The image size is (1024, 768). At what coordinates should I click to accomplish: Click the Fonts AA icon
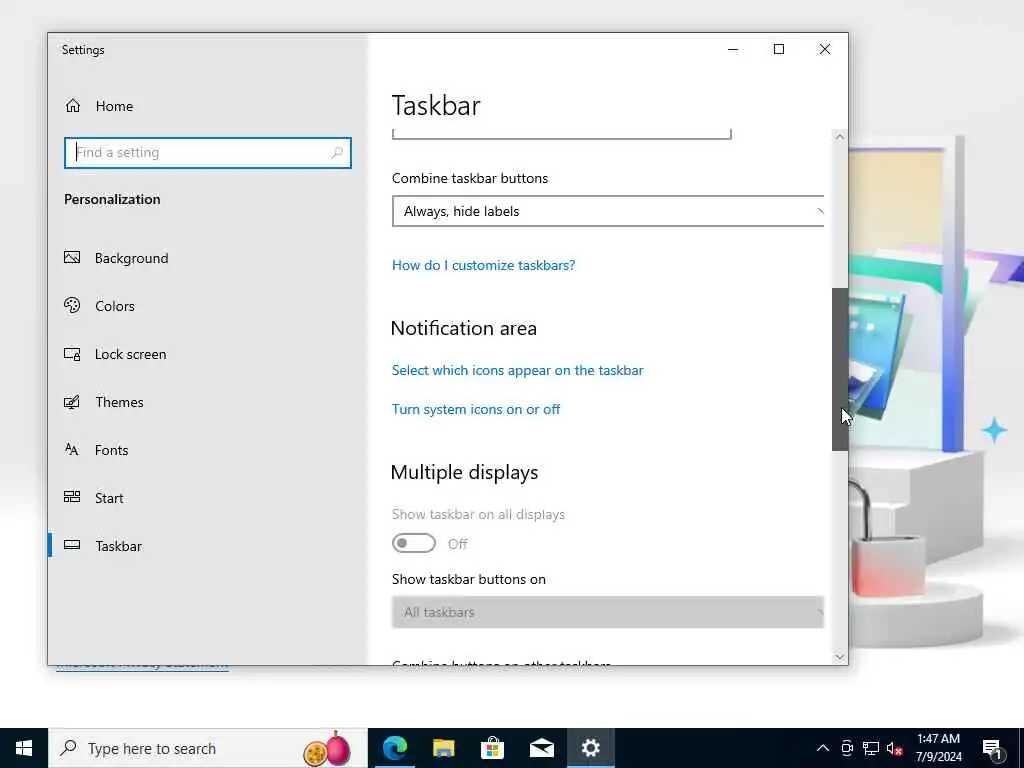pos(72,449)
